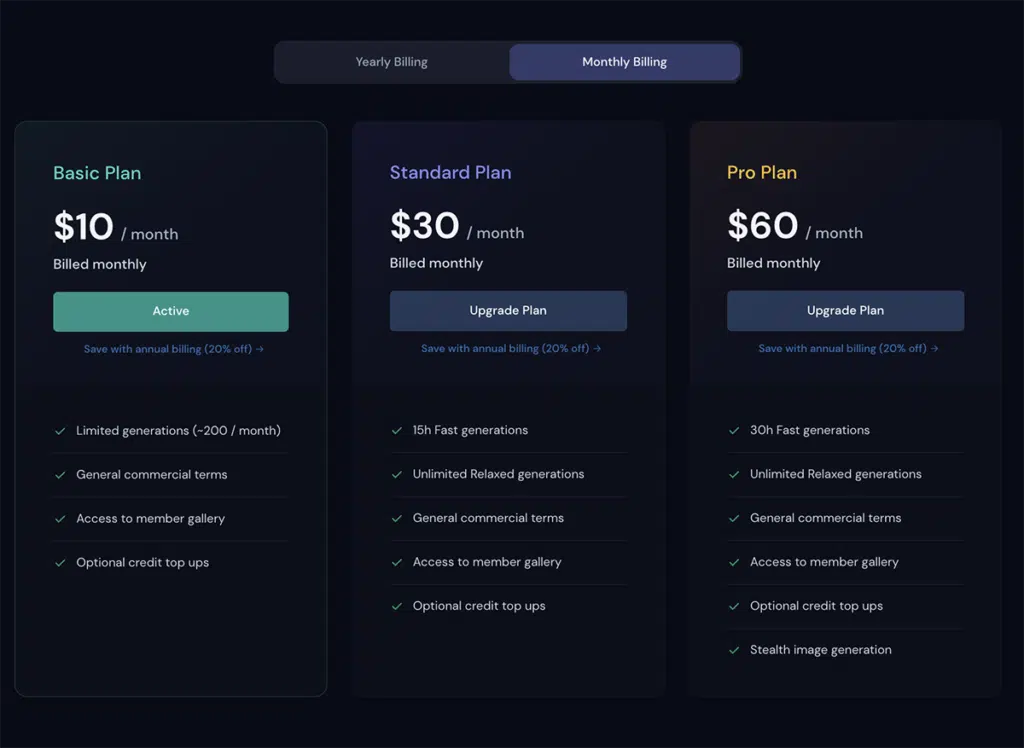
Task: Upgrade to the Standard Plan
Action: (x=508, y=310)
